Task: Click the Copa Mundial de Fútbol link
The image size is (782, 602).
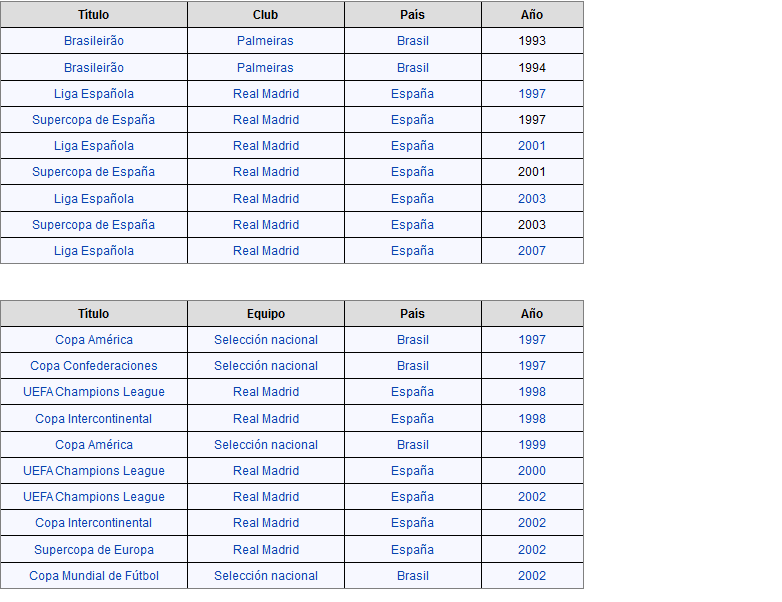Action: tap(94, 575)
